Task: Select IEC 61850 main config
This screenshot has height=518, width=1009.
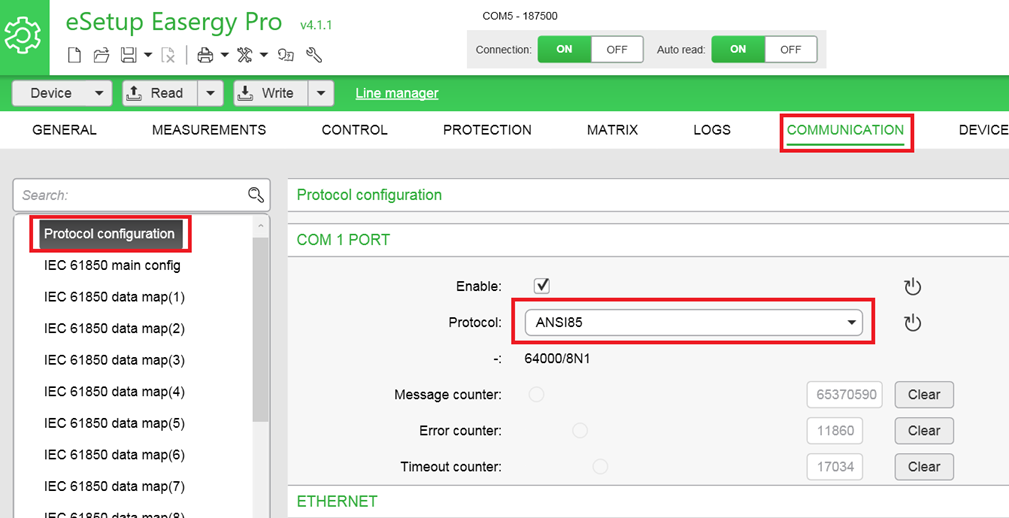Action: click(x=112, y=266)
